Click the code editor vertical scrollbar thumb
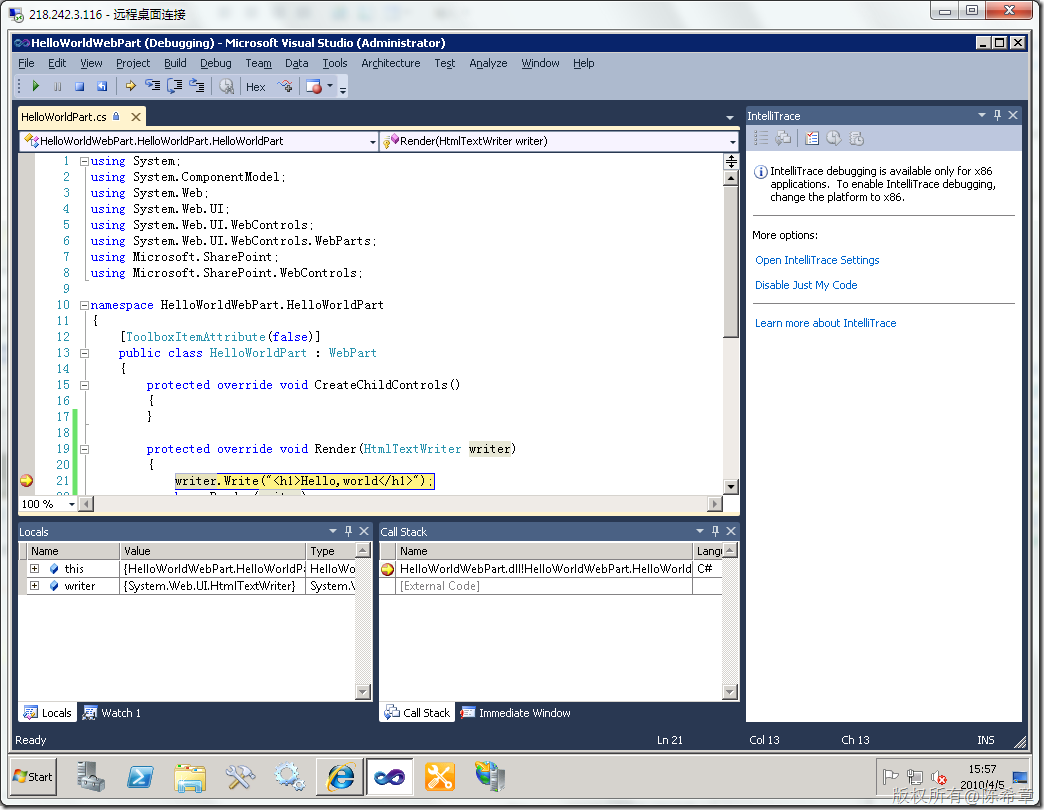Image resolution: width=1044 pixels, height=810 pixels. 731,262
